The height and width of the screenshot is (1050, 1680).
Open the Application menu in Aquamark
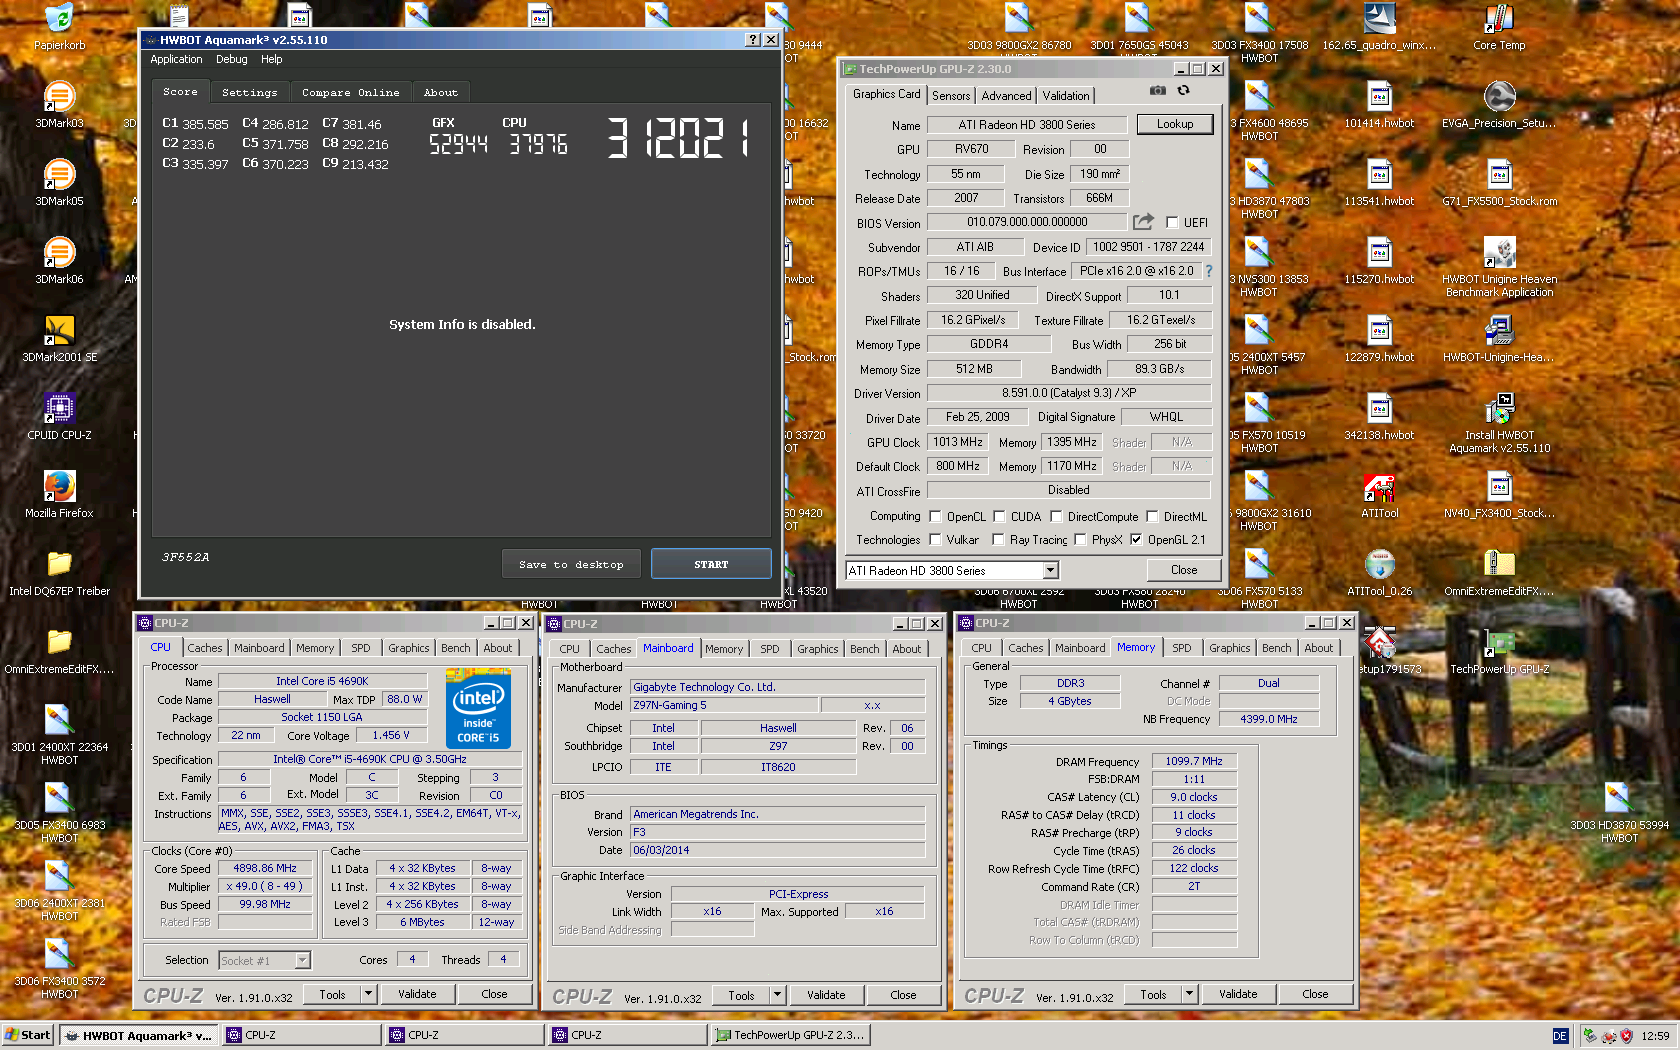pyautogui.click(x=176, y=59)
